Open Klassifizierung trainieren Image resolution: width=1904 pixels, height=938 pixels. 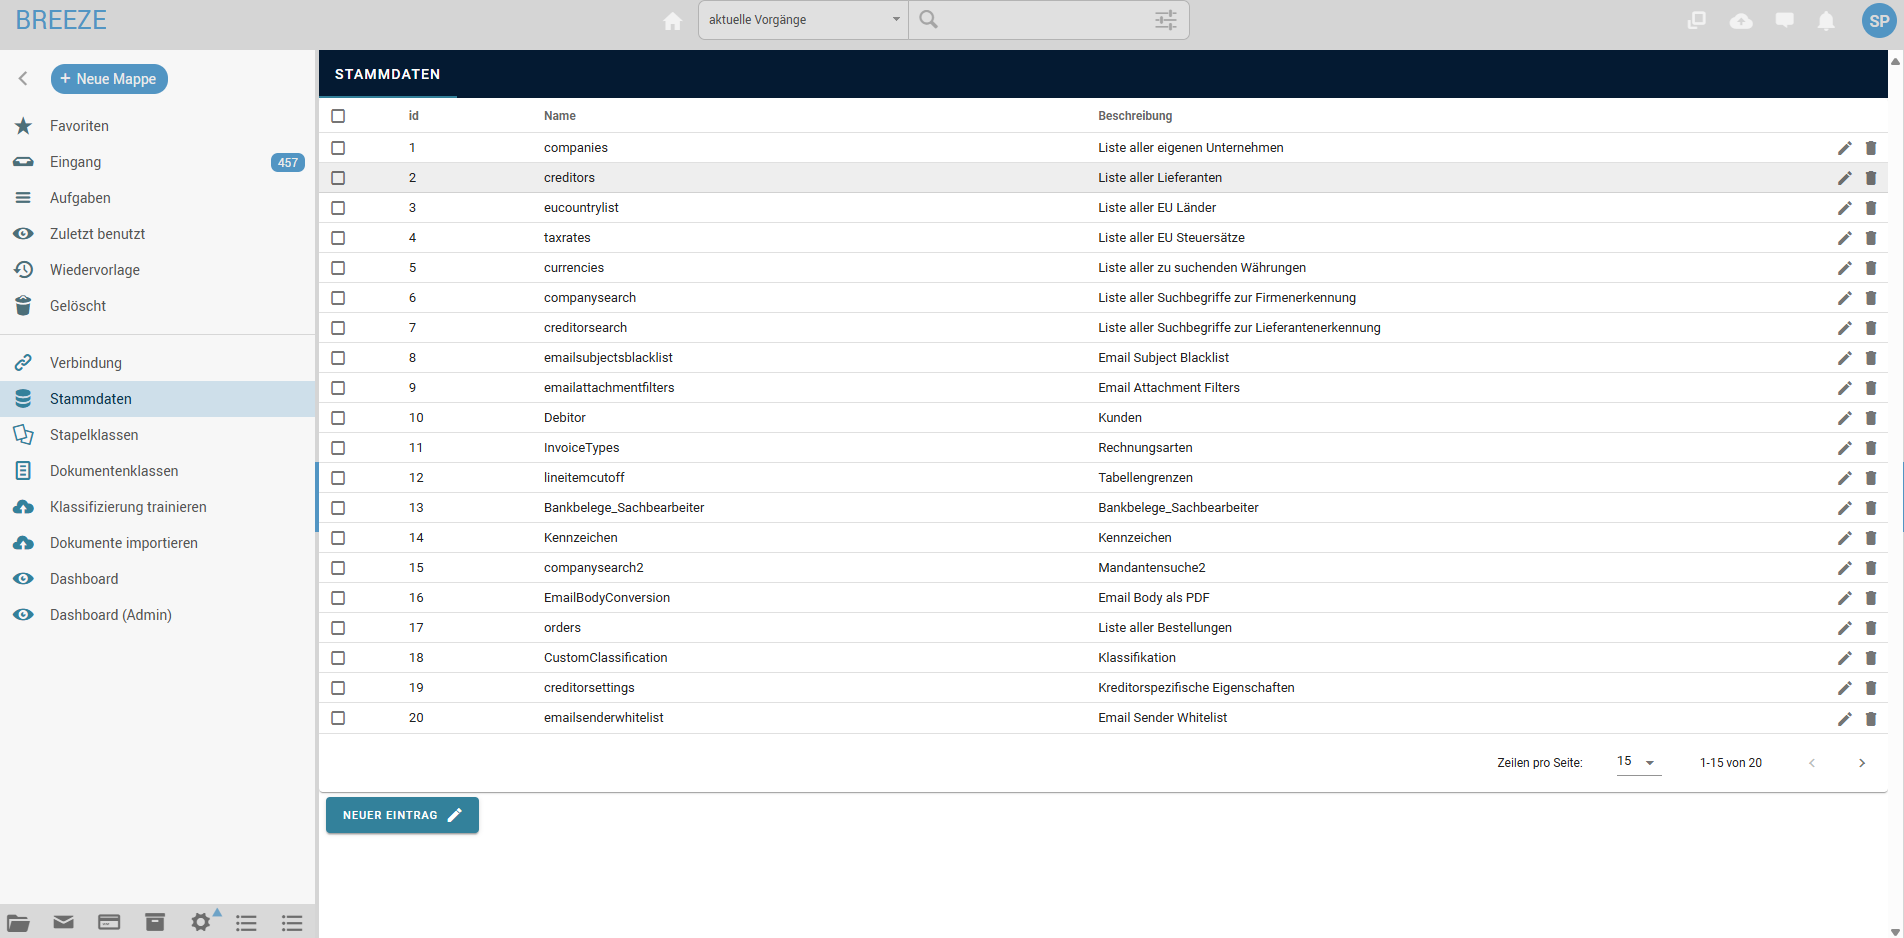point(158,507)
